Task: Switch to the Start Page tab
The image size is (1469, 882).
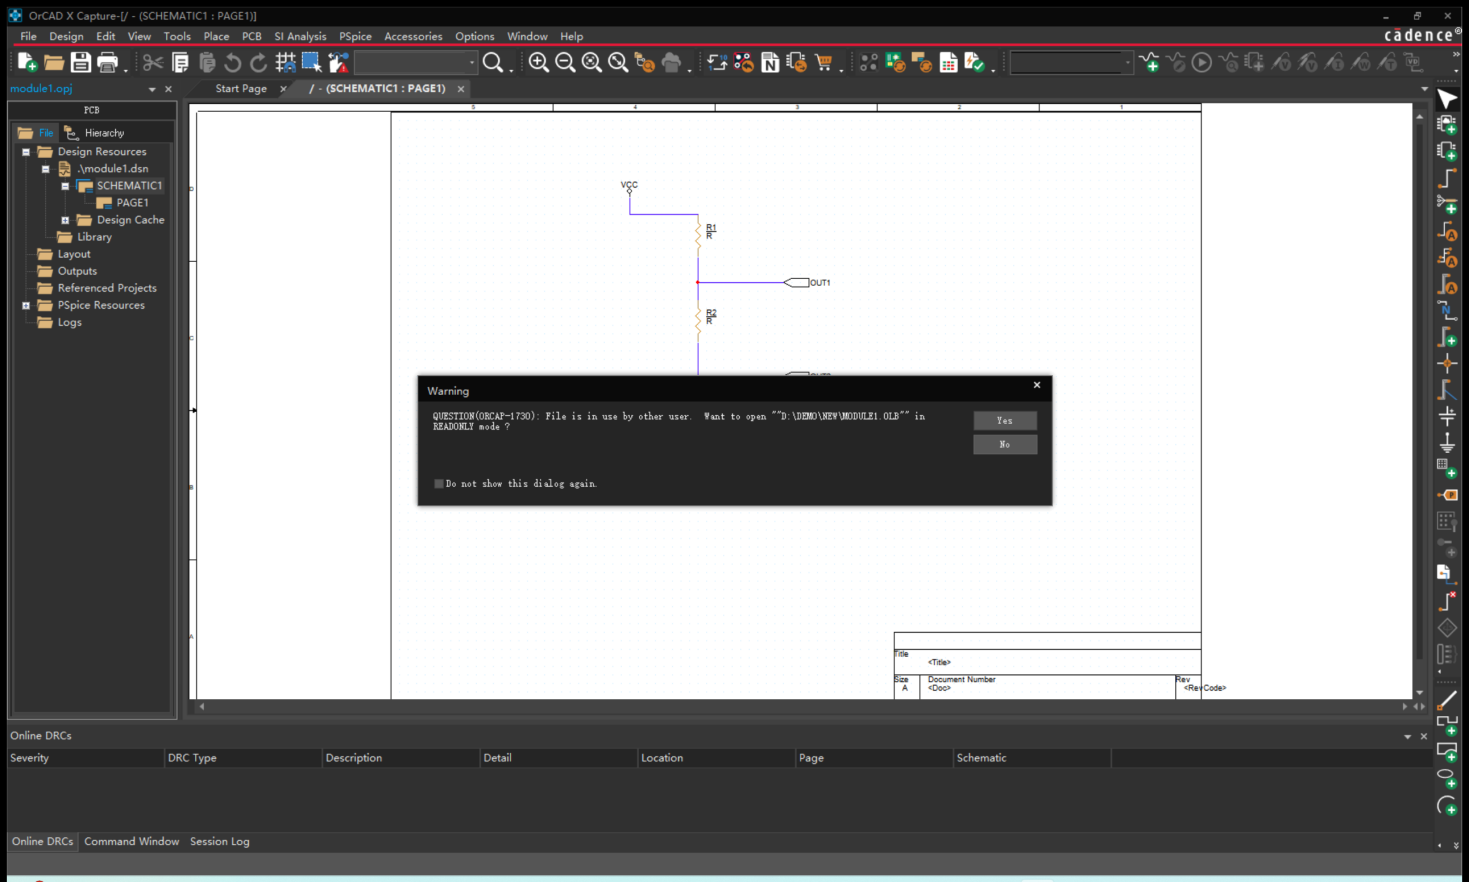Action: (241, 89)
